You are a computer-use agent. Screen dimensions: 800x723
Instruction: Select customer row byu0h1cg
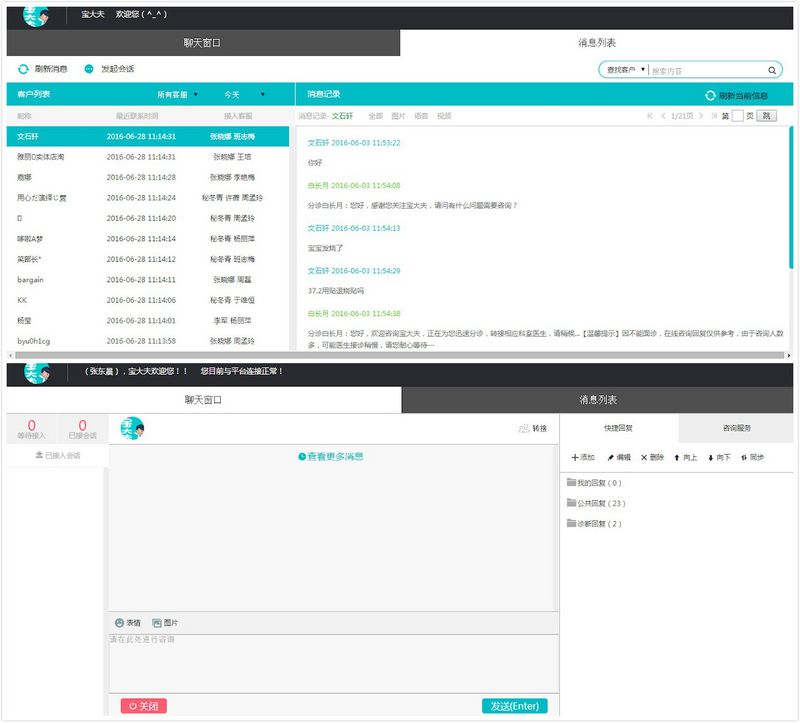[x=147, y=341]
